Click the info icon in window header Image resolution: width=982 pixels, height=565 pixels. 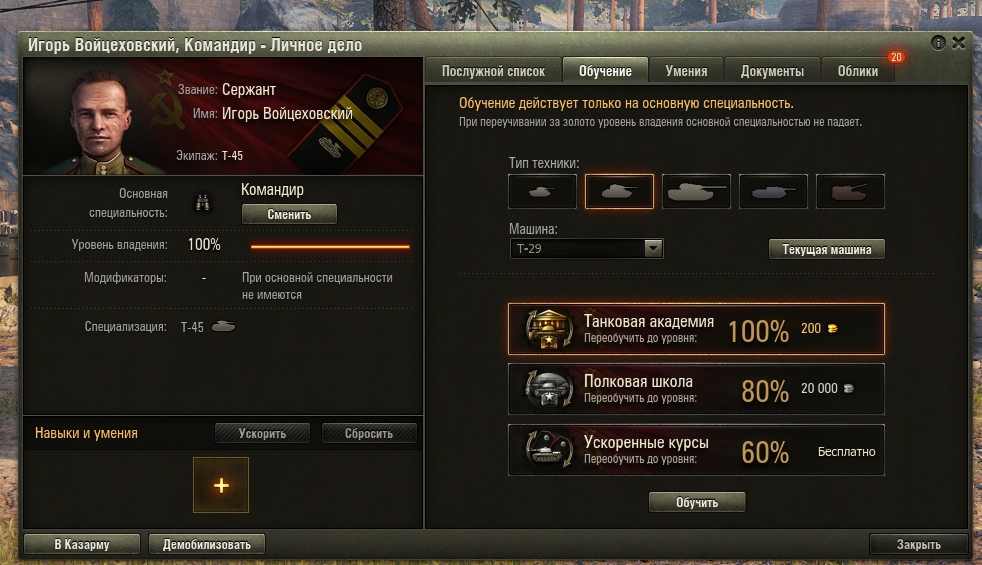pyautogui.click(x=938, y=43)
